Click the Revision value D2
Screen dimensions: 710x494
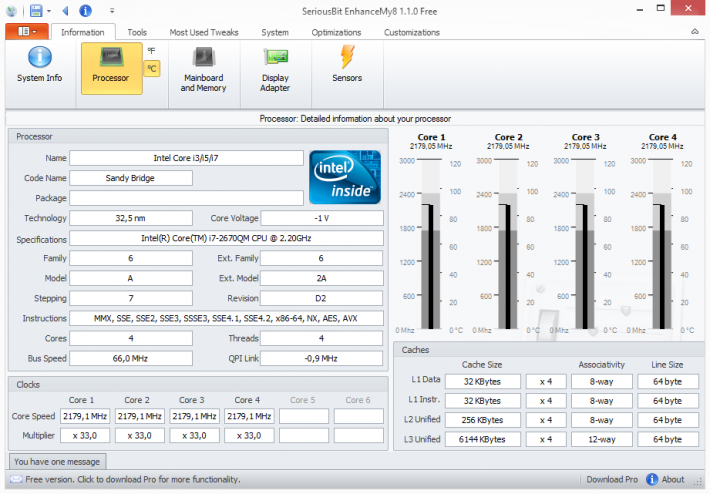(x=321, y=298)
